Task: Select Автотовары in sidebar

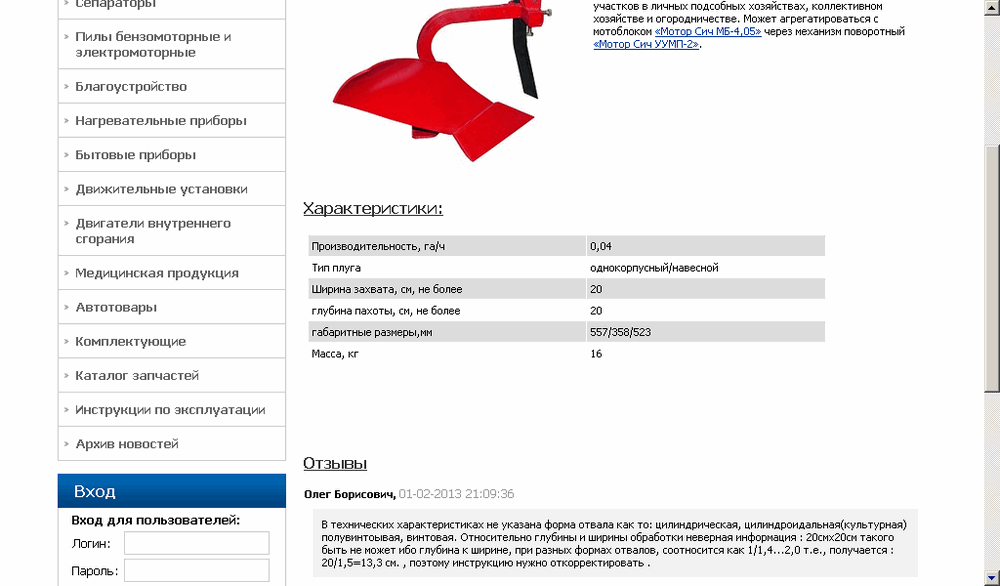Action: tap(116, 307)
